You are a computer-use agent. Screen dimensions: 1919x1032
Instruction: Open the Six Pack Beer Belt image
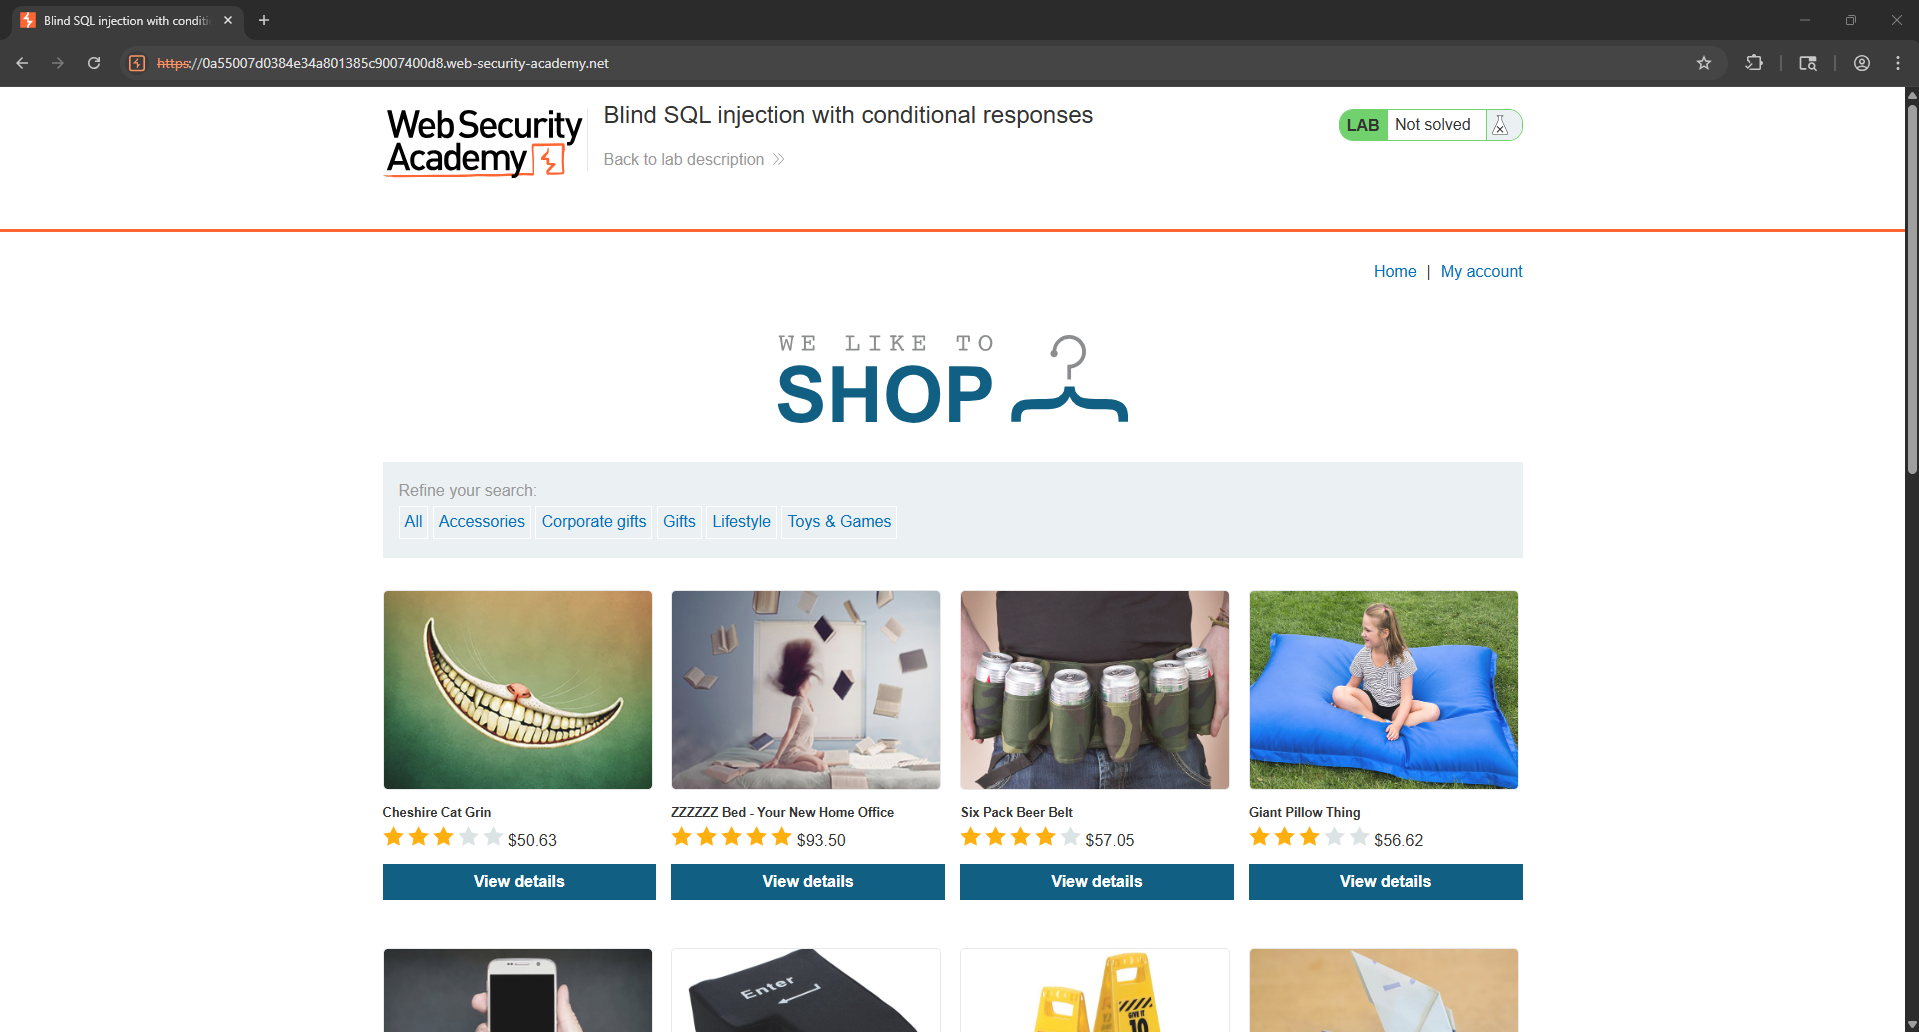1095,690
